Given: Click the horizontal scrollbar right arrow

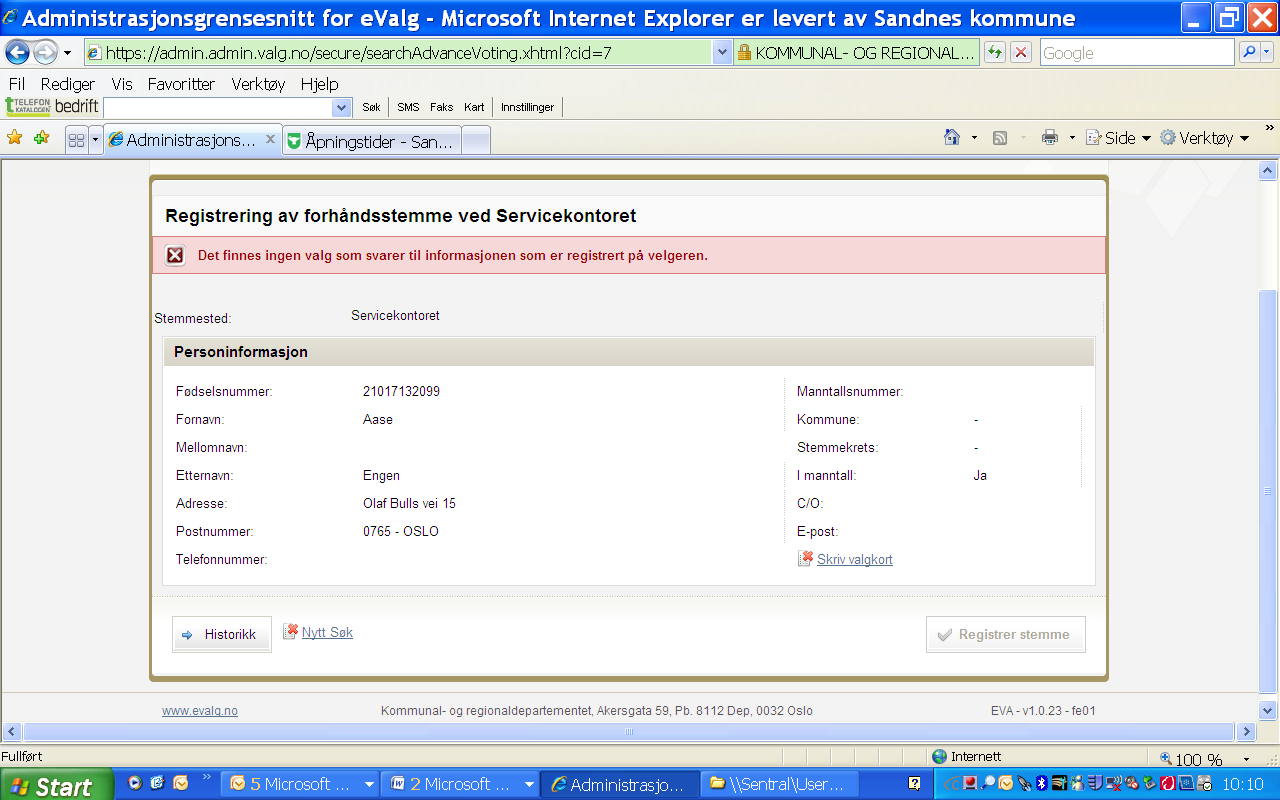Looking at the screenshot, I should tap(1246, 731).
